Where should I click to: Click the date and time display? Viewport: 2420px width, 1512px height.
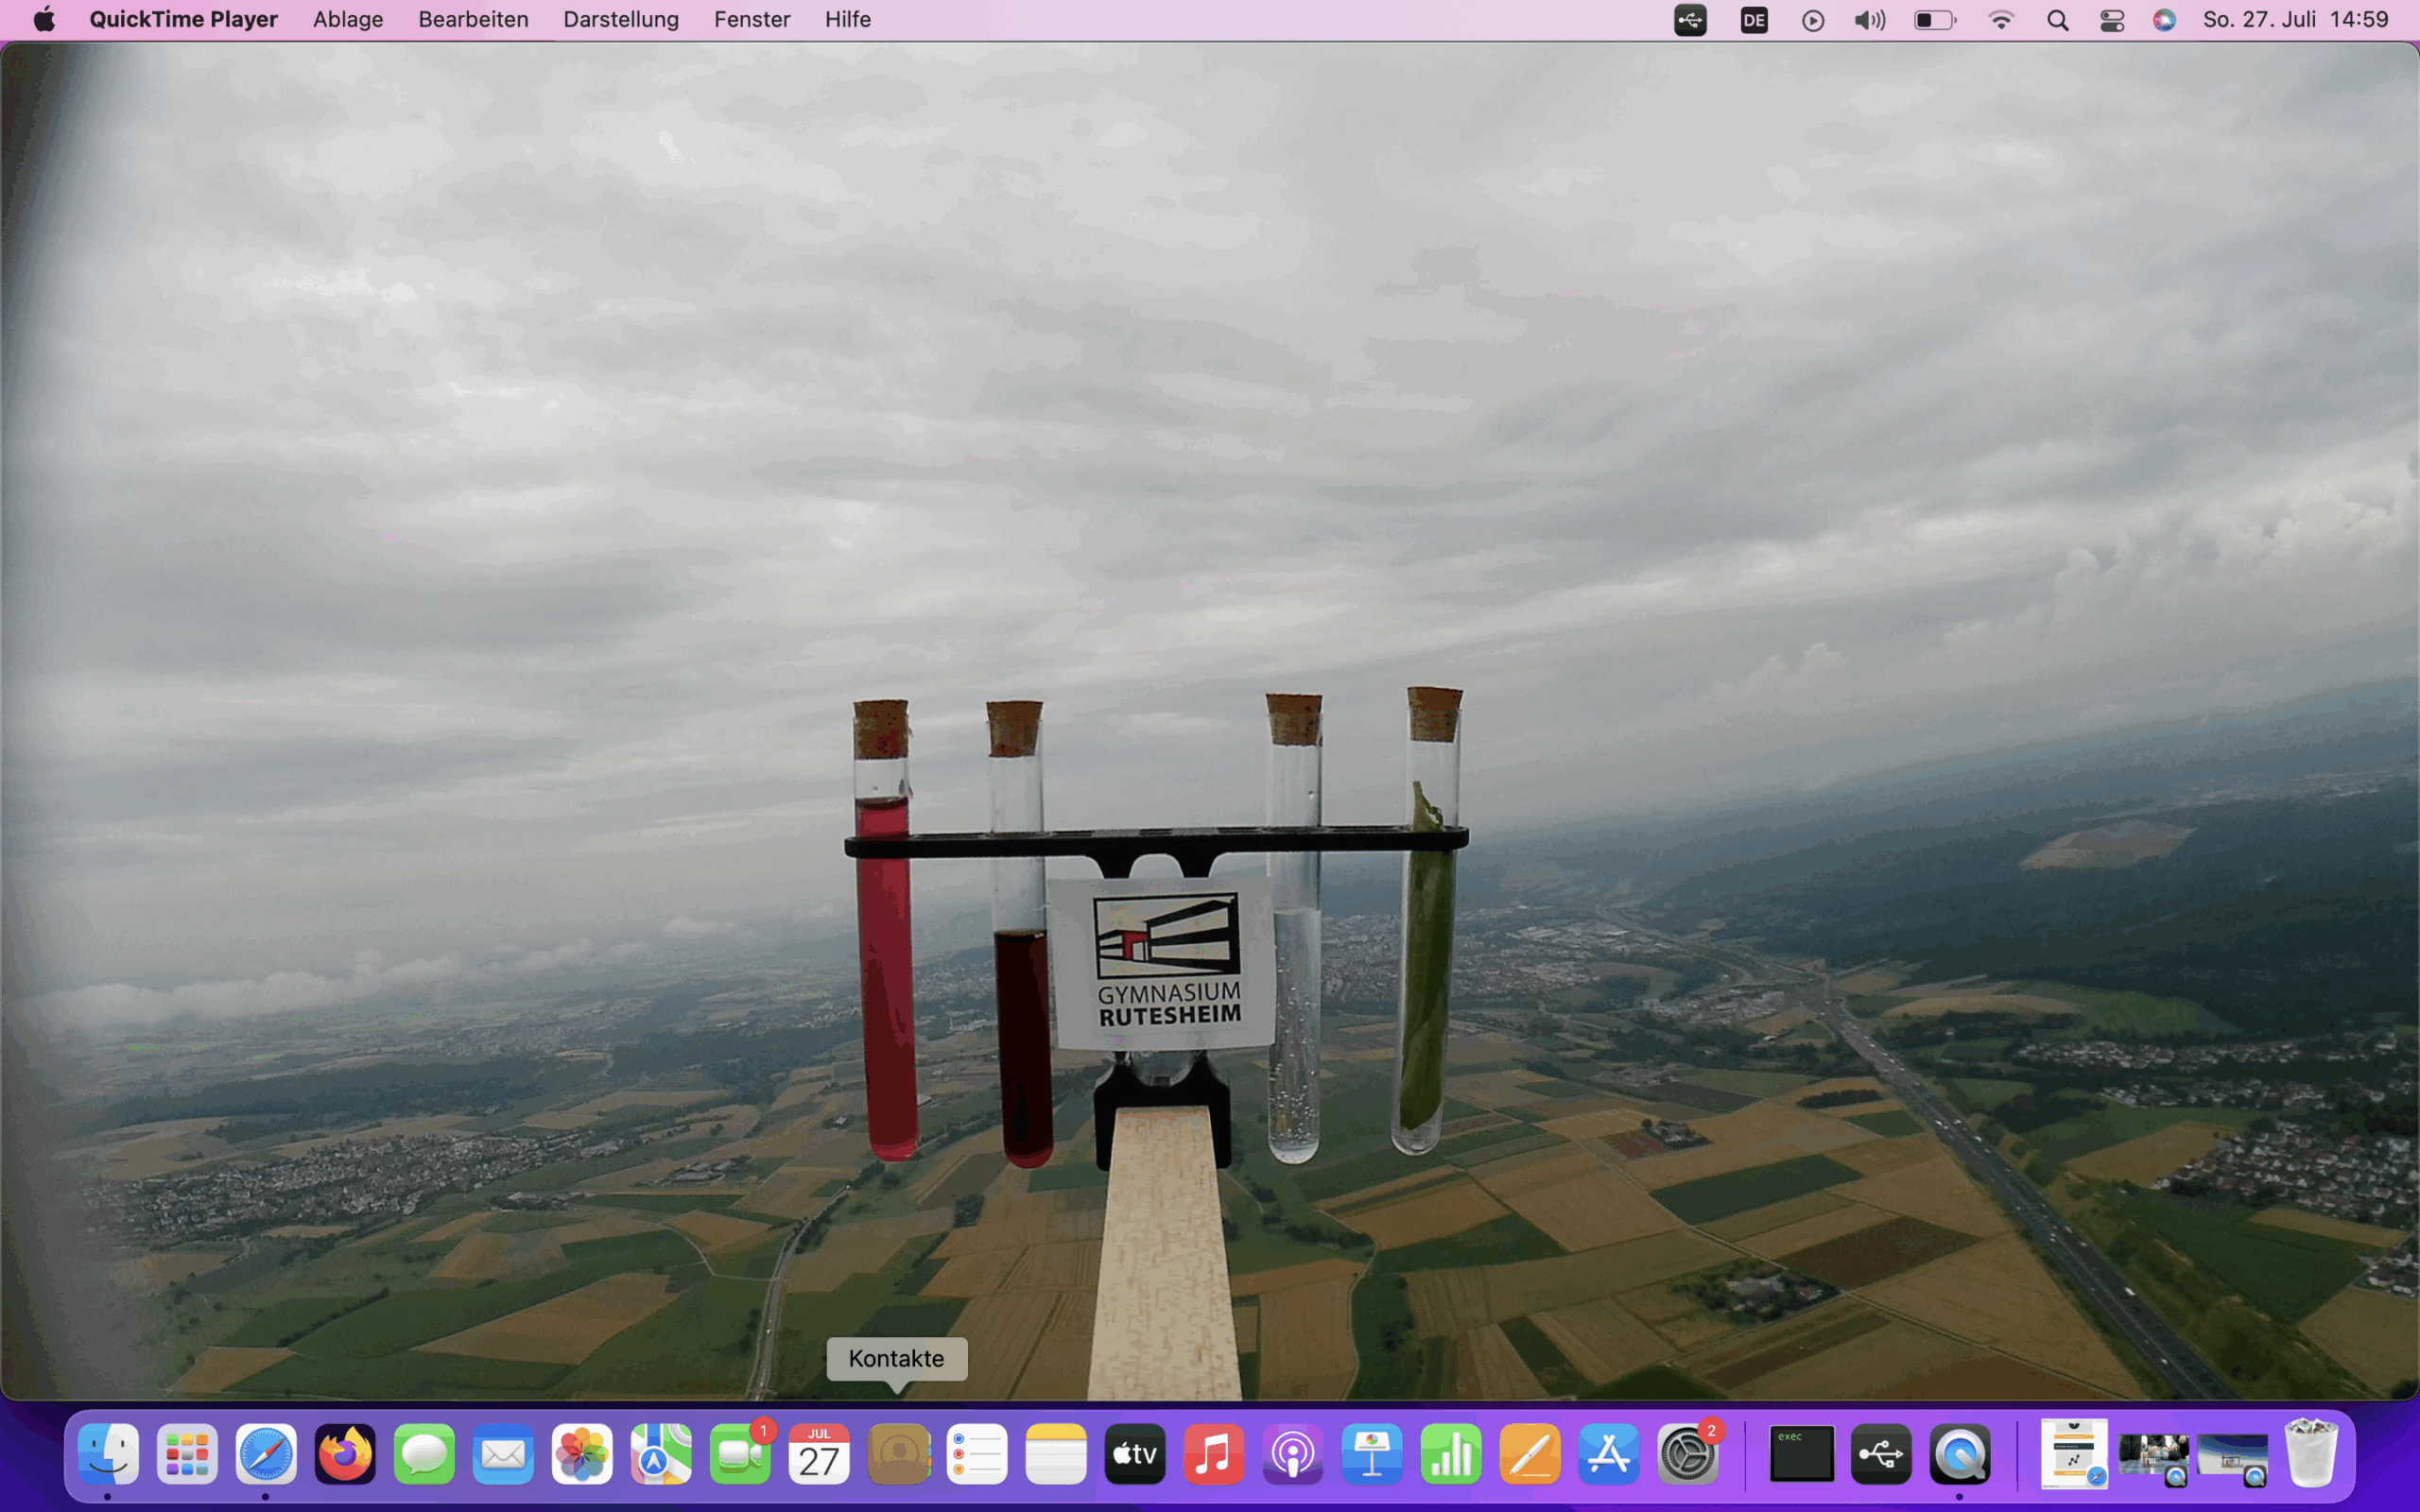tap(2295, 19)
